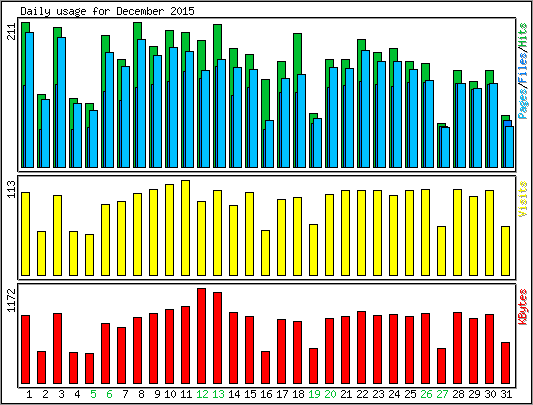
Task: Select the day 13 label on the axis
Action: 218,394
